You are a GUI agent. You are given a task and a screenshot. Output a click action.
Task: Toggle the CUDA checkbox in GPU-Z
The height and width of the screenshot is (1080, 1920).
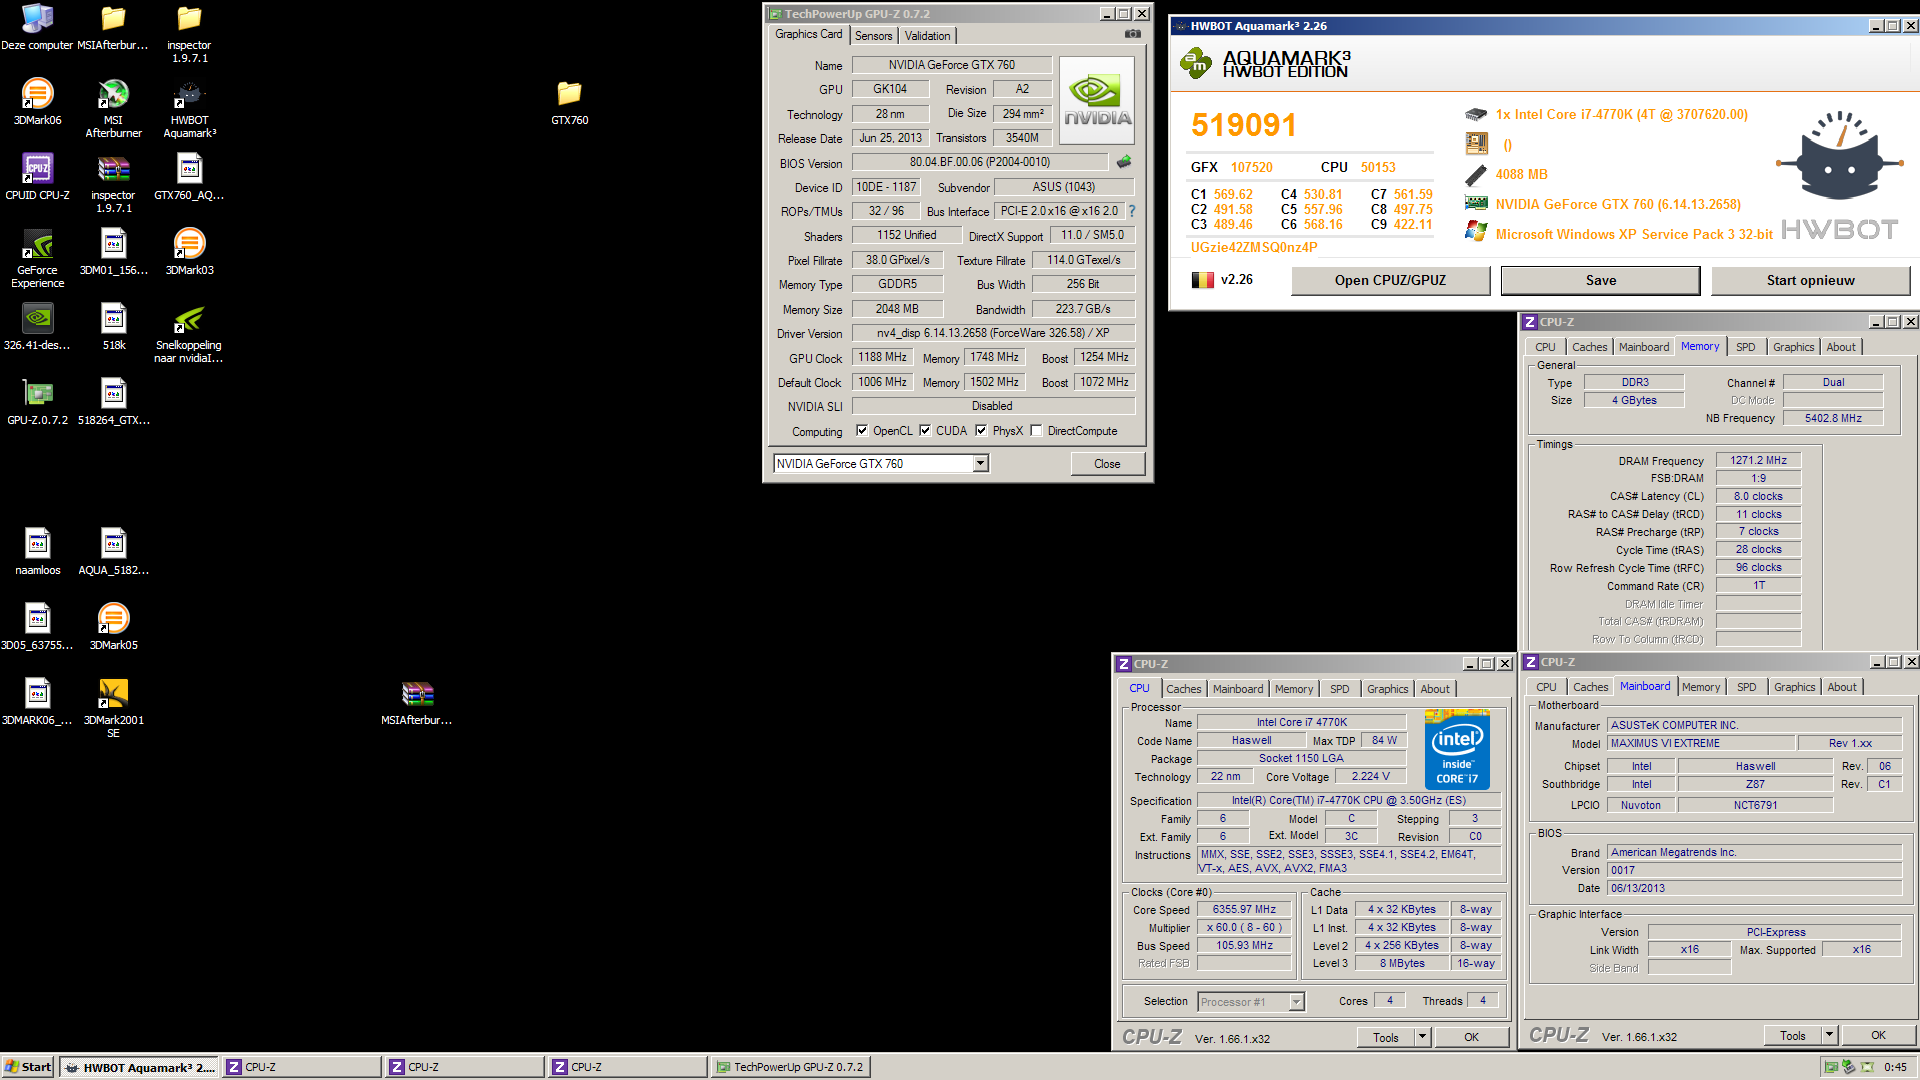(x=925, y=431)
